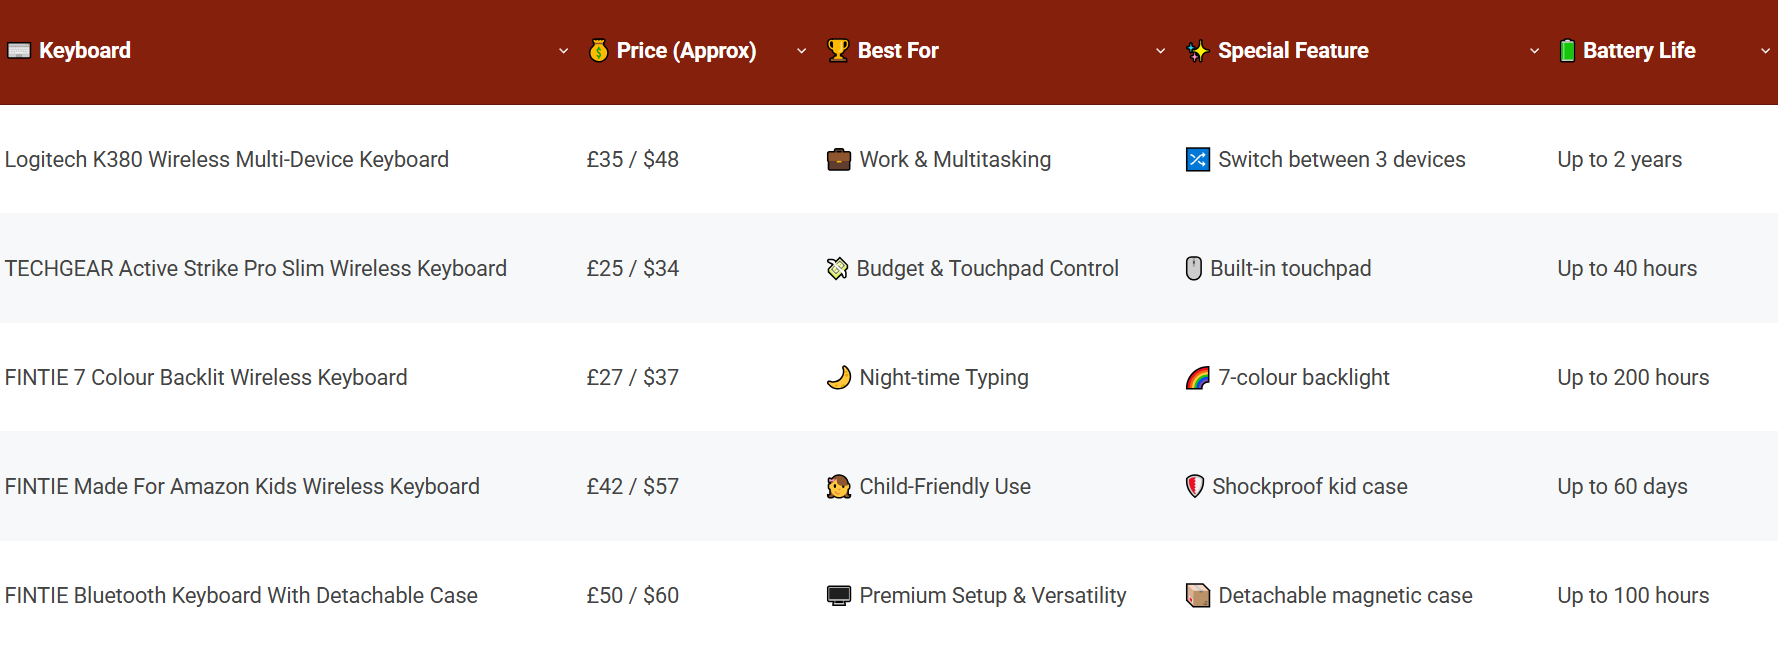
Task: Expand the Price (Approx) column dropdown
Action: (801, 51)
